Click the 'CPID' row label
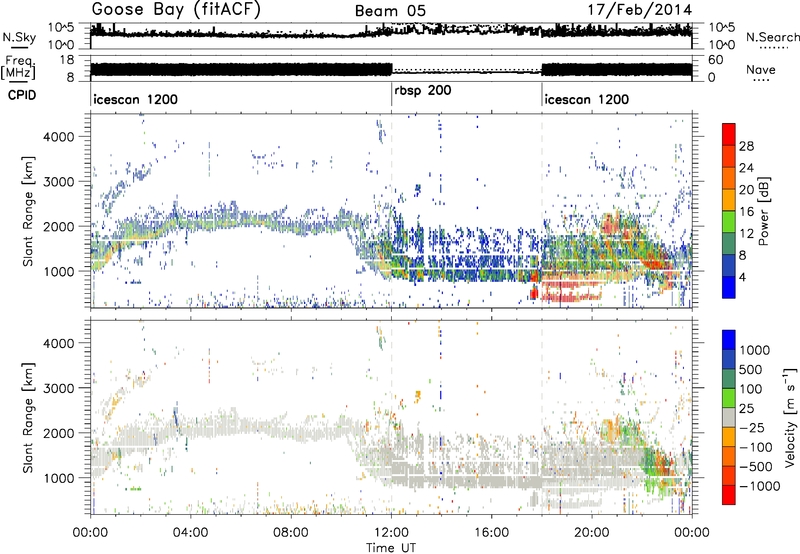Viewport: 800px width, 554px height. (22, 95)
